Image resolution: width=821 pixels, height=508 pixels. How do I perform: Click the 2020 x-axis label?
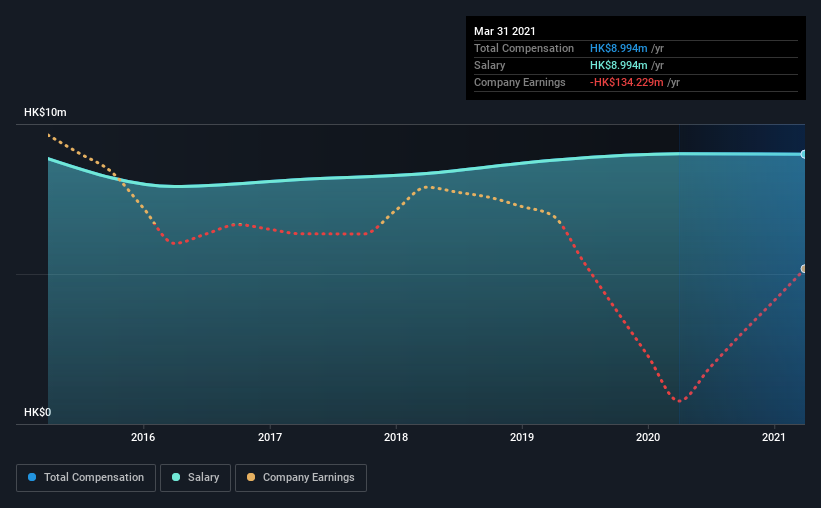[x=648, y=437]
